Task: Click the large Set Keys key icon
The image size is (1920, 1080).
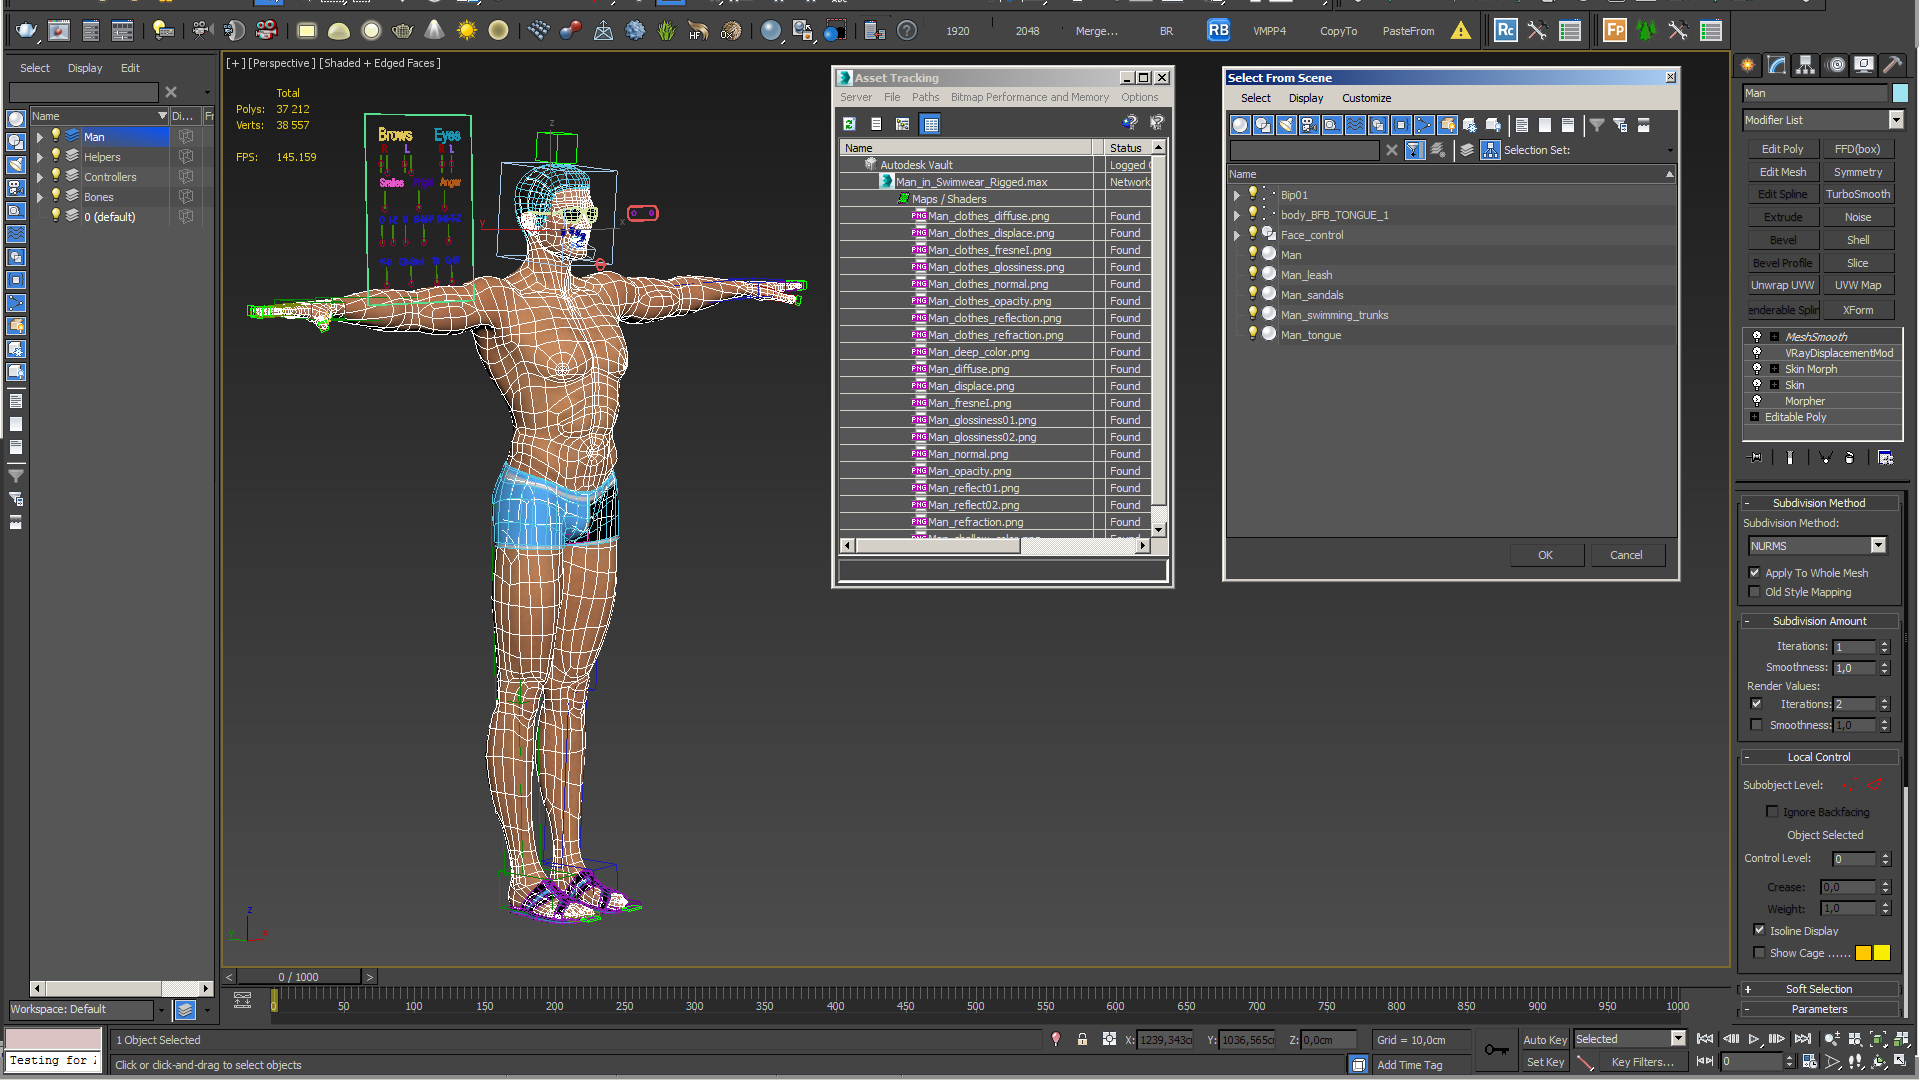Action: click(1496, 1050)
